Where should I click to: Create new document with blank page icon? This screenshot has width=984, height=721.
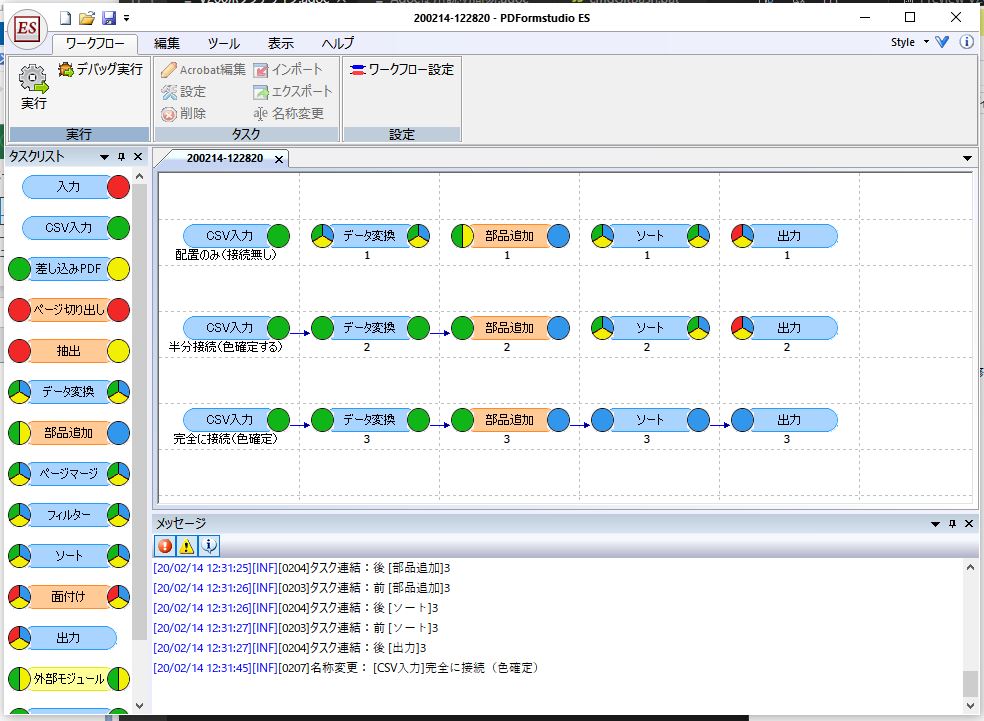(x=66, y=18)
